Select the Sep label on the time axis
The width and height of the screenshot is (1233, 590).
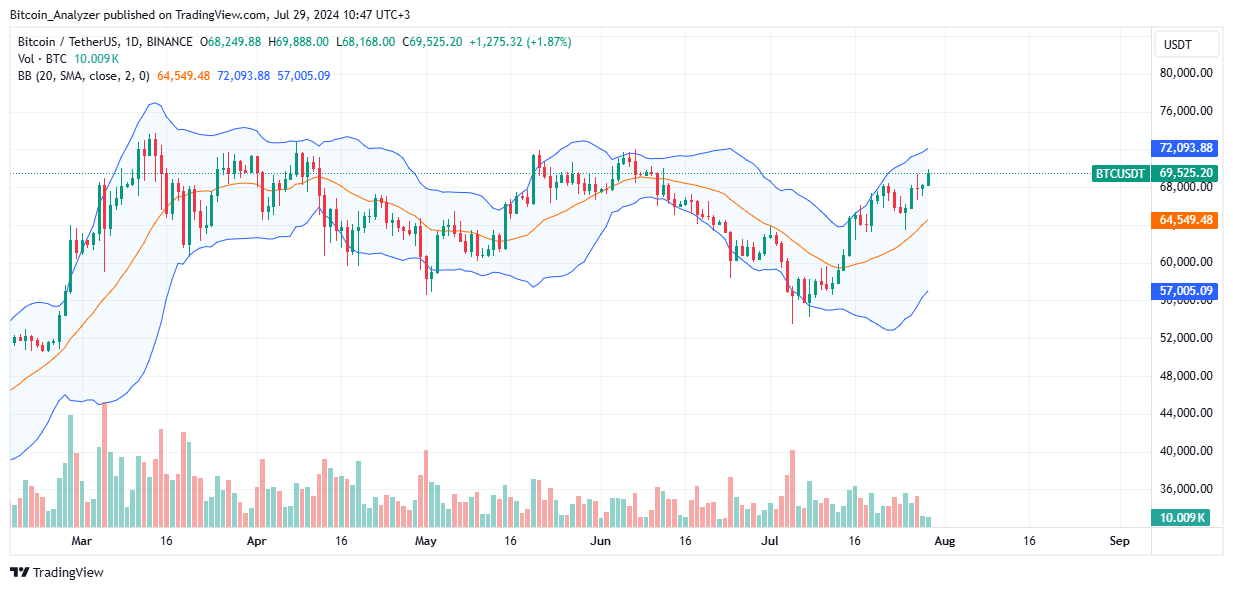coord(1119,541)
